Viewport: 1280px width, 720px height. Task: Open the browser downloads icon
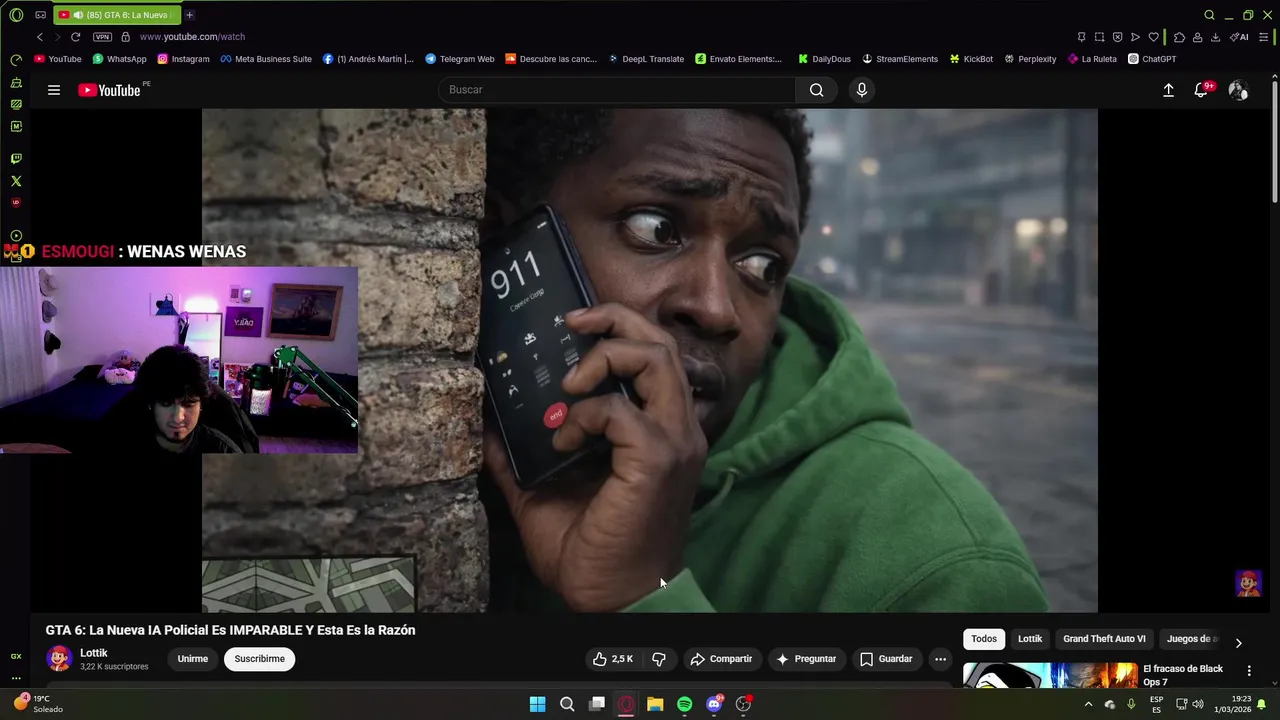point(1215,37)
